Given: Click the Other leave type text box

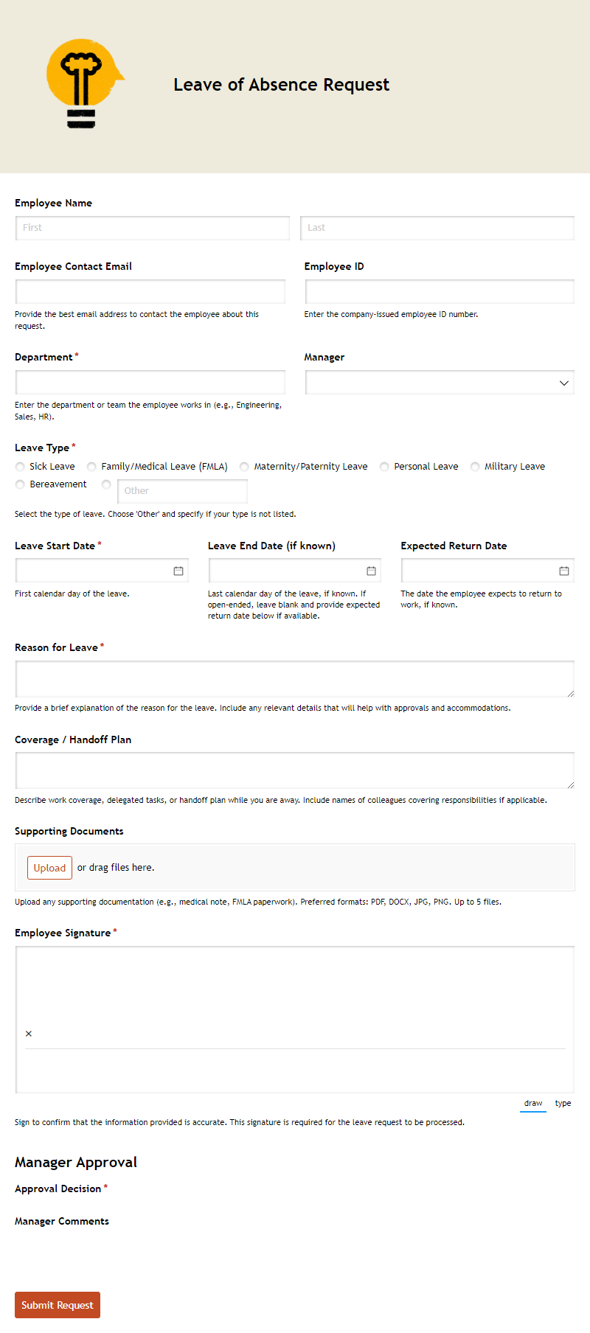Looking at the screenshot, I should point(182,491).
